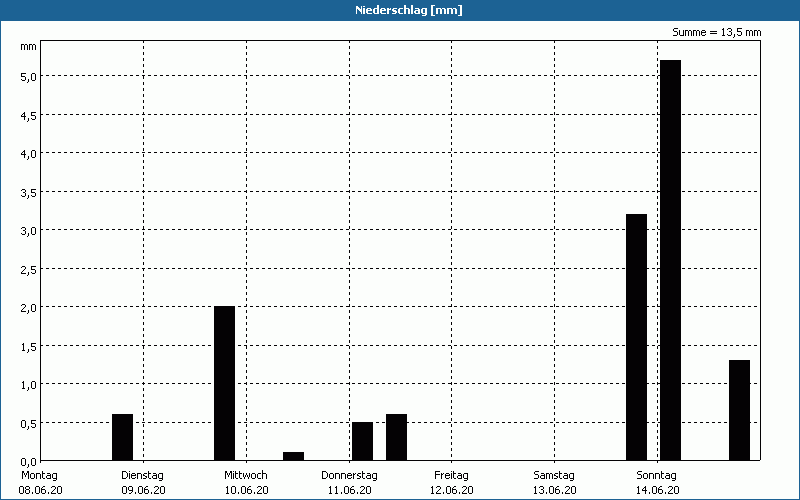The image size is (800, 500).
Task: Click the '0,5' y-axis value
Action: tap(28, 423)
